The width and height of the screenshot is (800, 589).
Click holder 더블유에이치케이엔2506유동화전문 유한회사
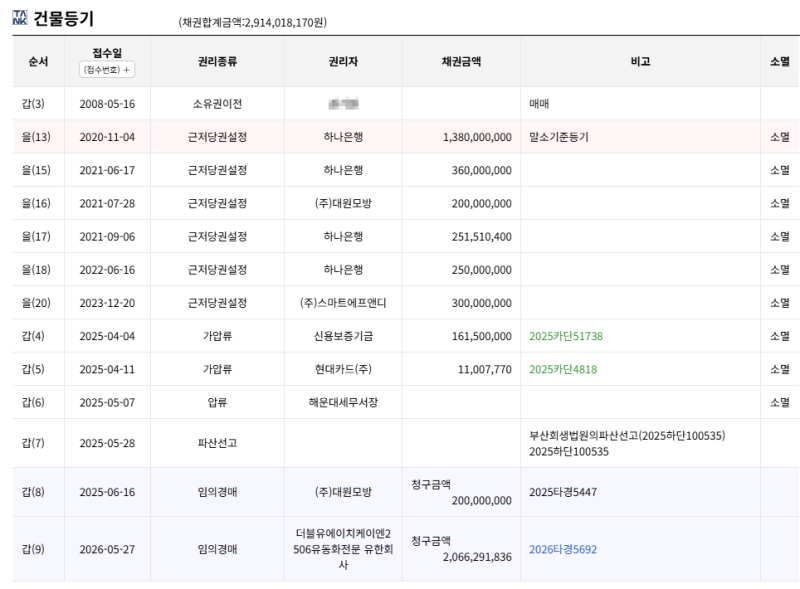coord(343,549)
